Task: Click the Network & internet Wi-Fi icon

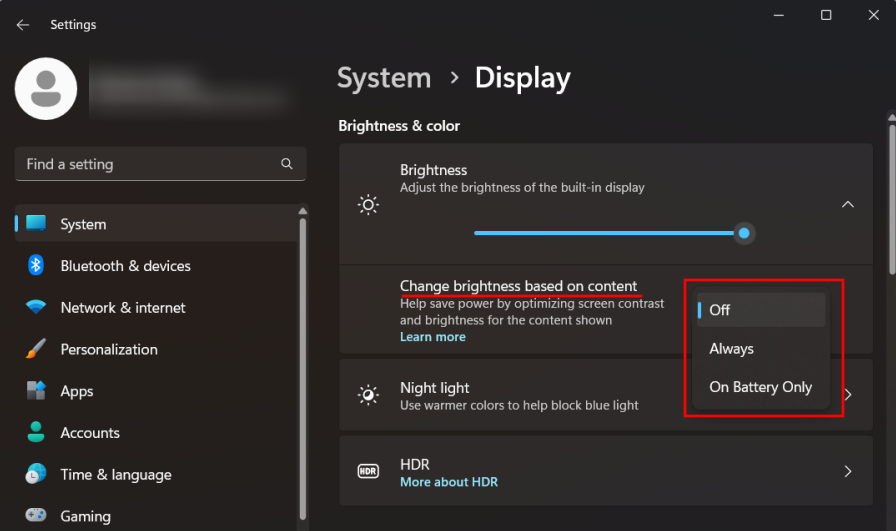Action: click(36, 308)
